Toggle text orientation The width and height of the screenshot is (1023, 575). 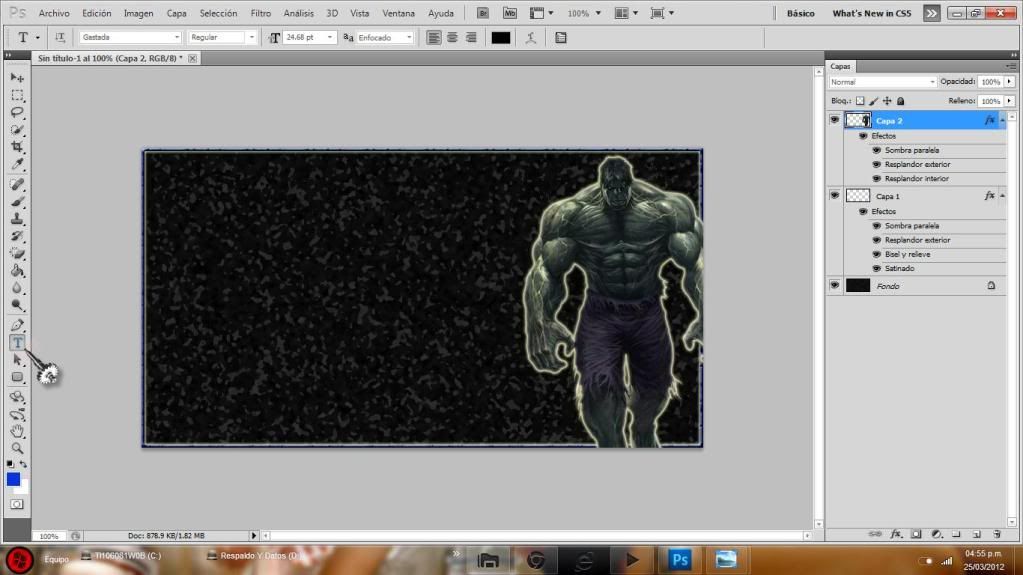pyautogui.click(x=60, y=38)
